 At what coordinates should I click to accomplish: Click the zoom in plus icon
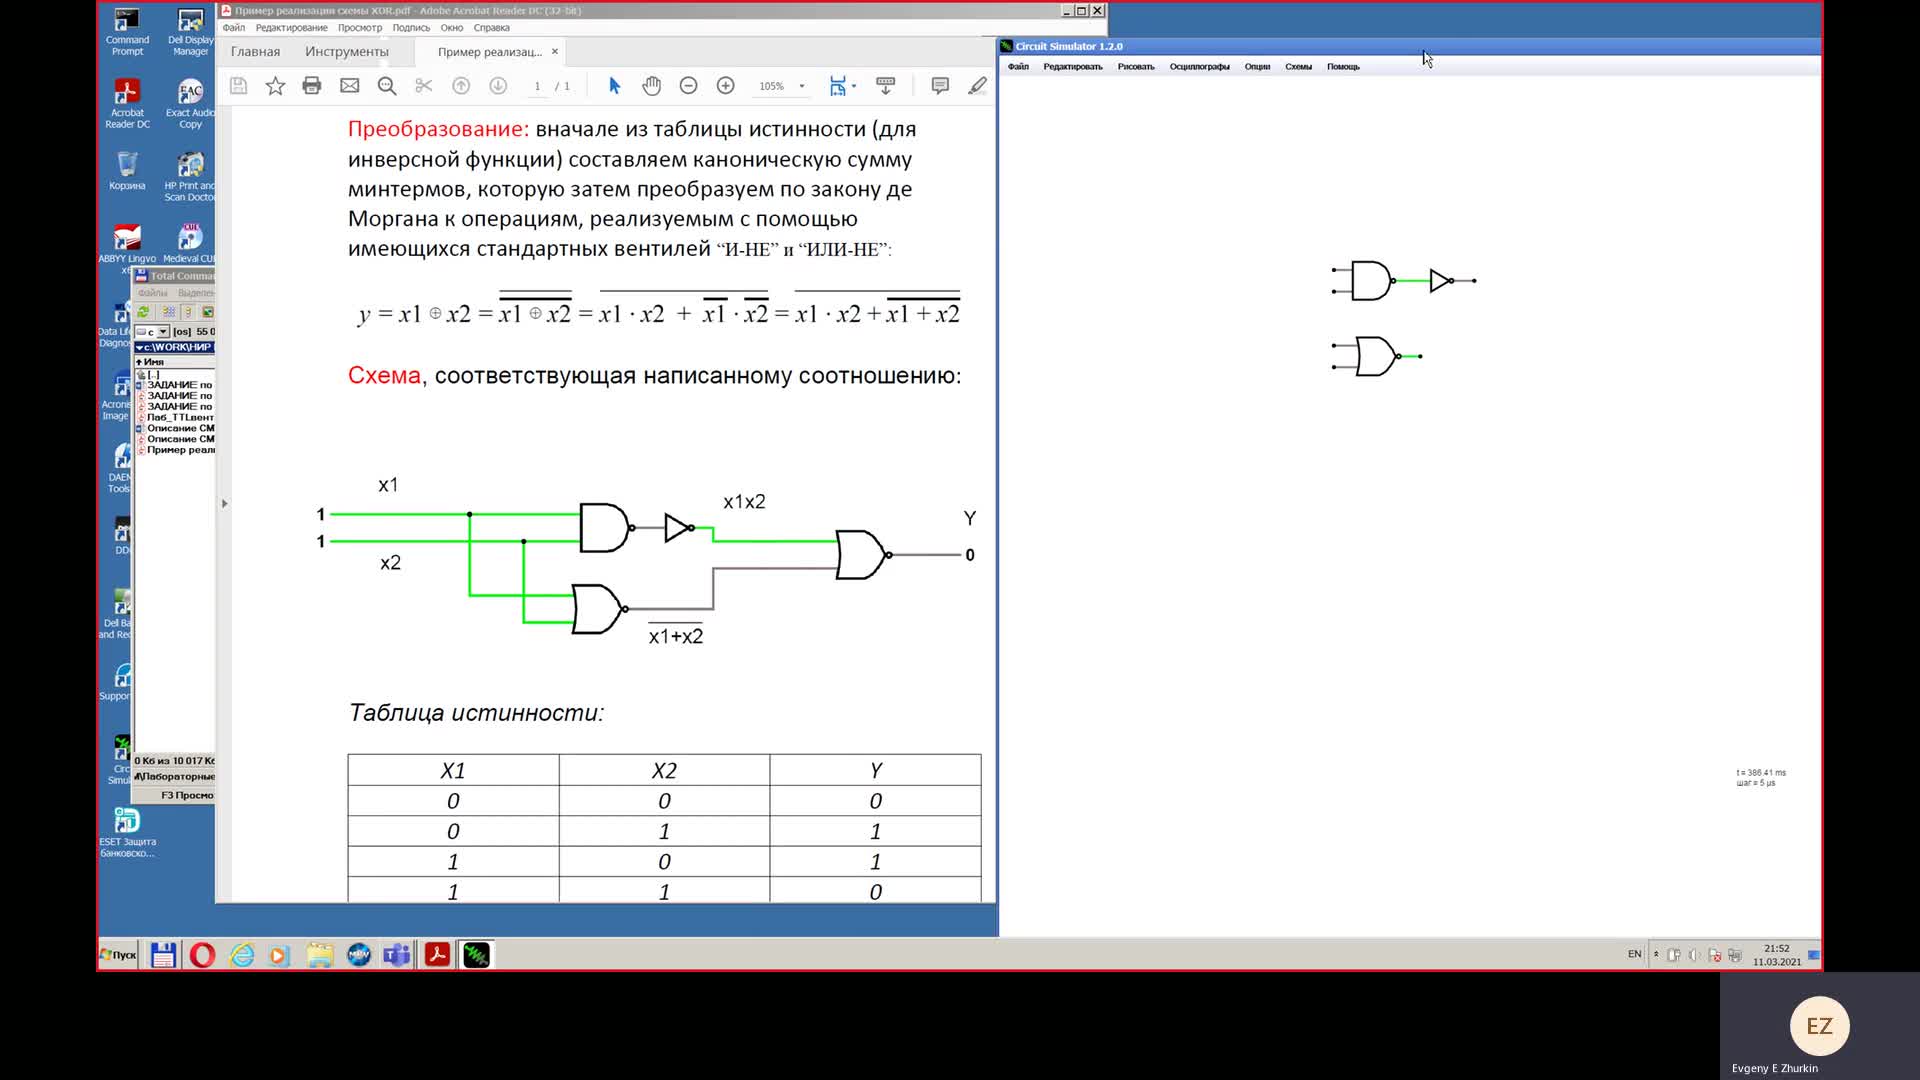(726, 86)
